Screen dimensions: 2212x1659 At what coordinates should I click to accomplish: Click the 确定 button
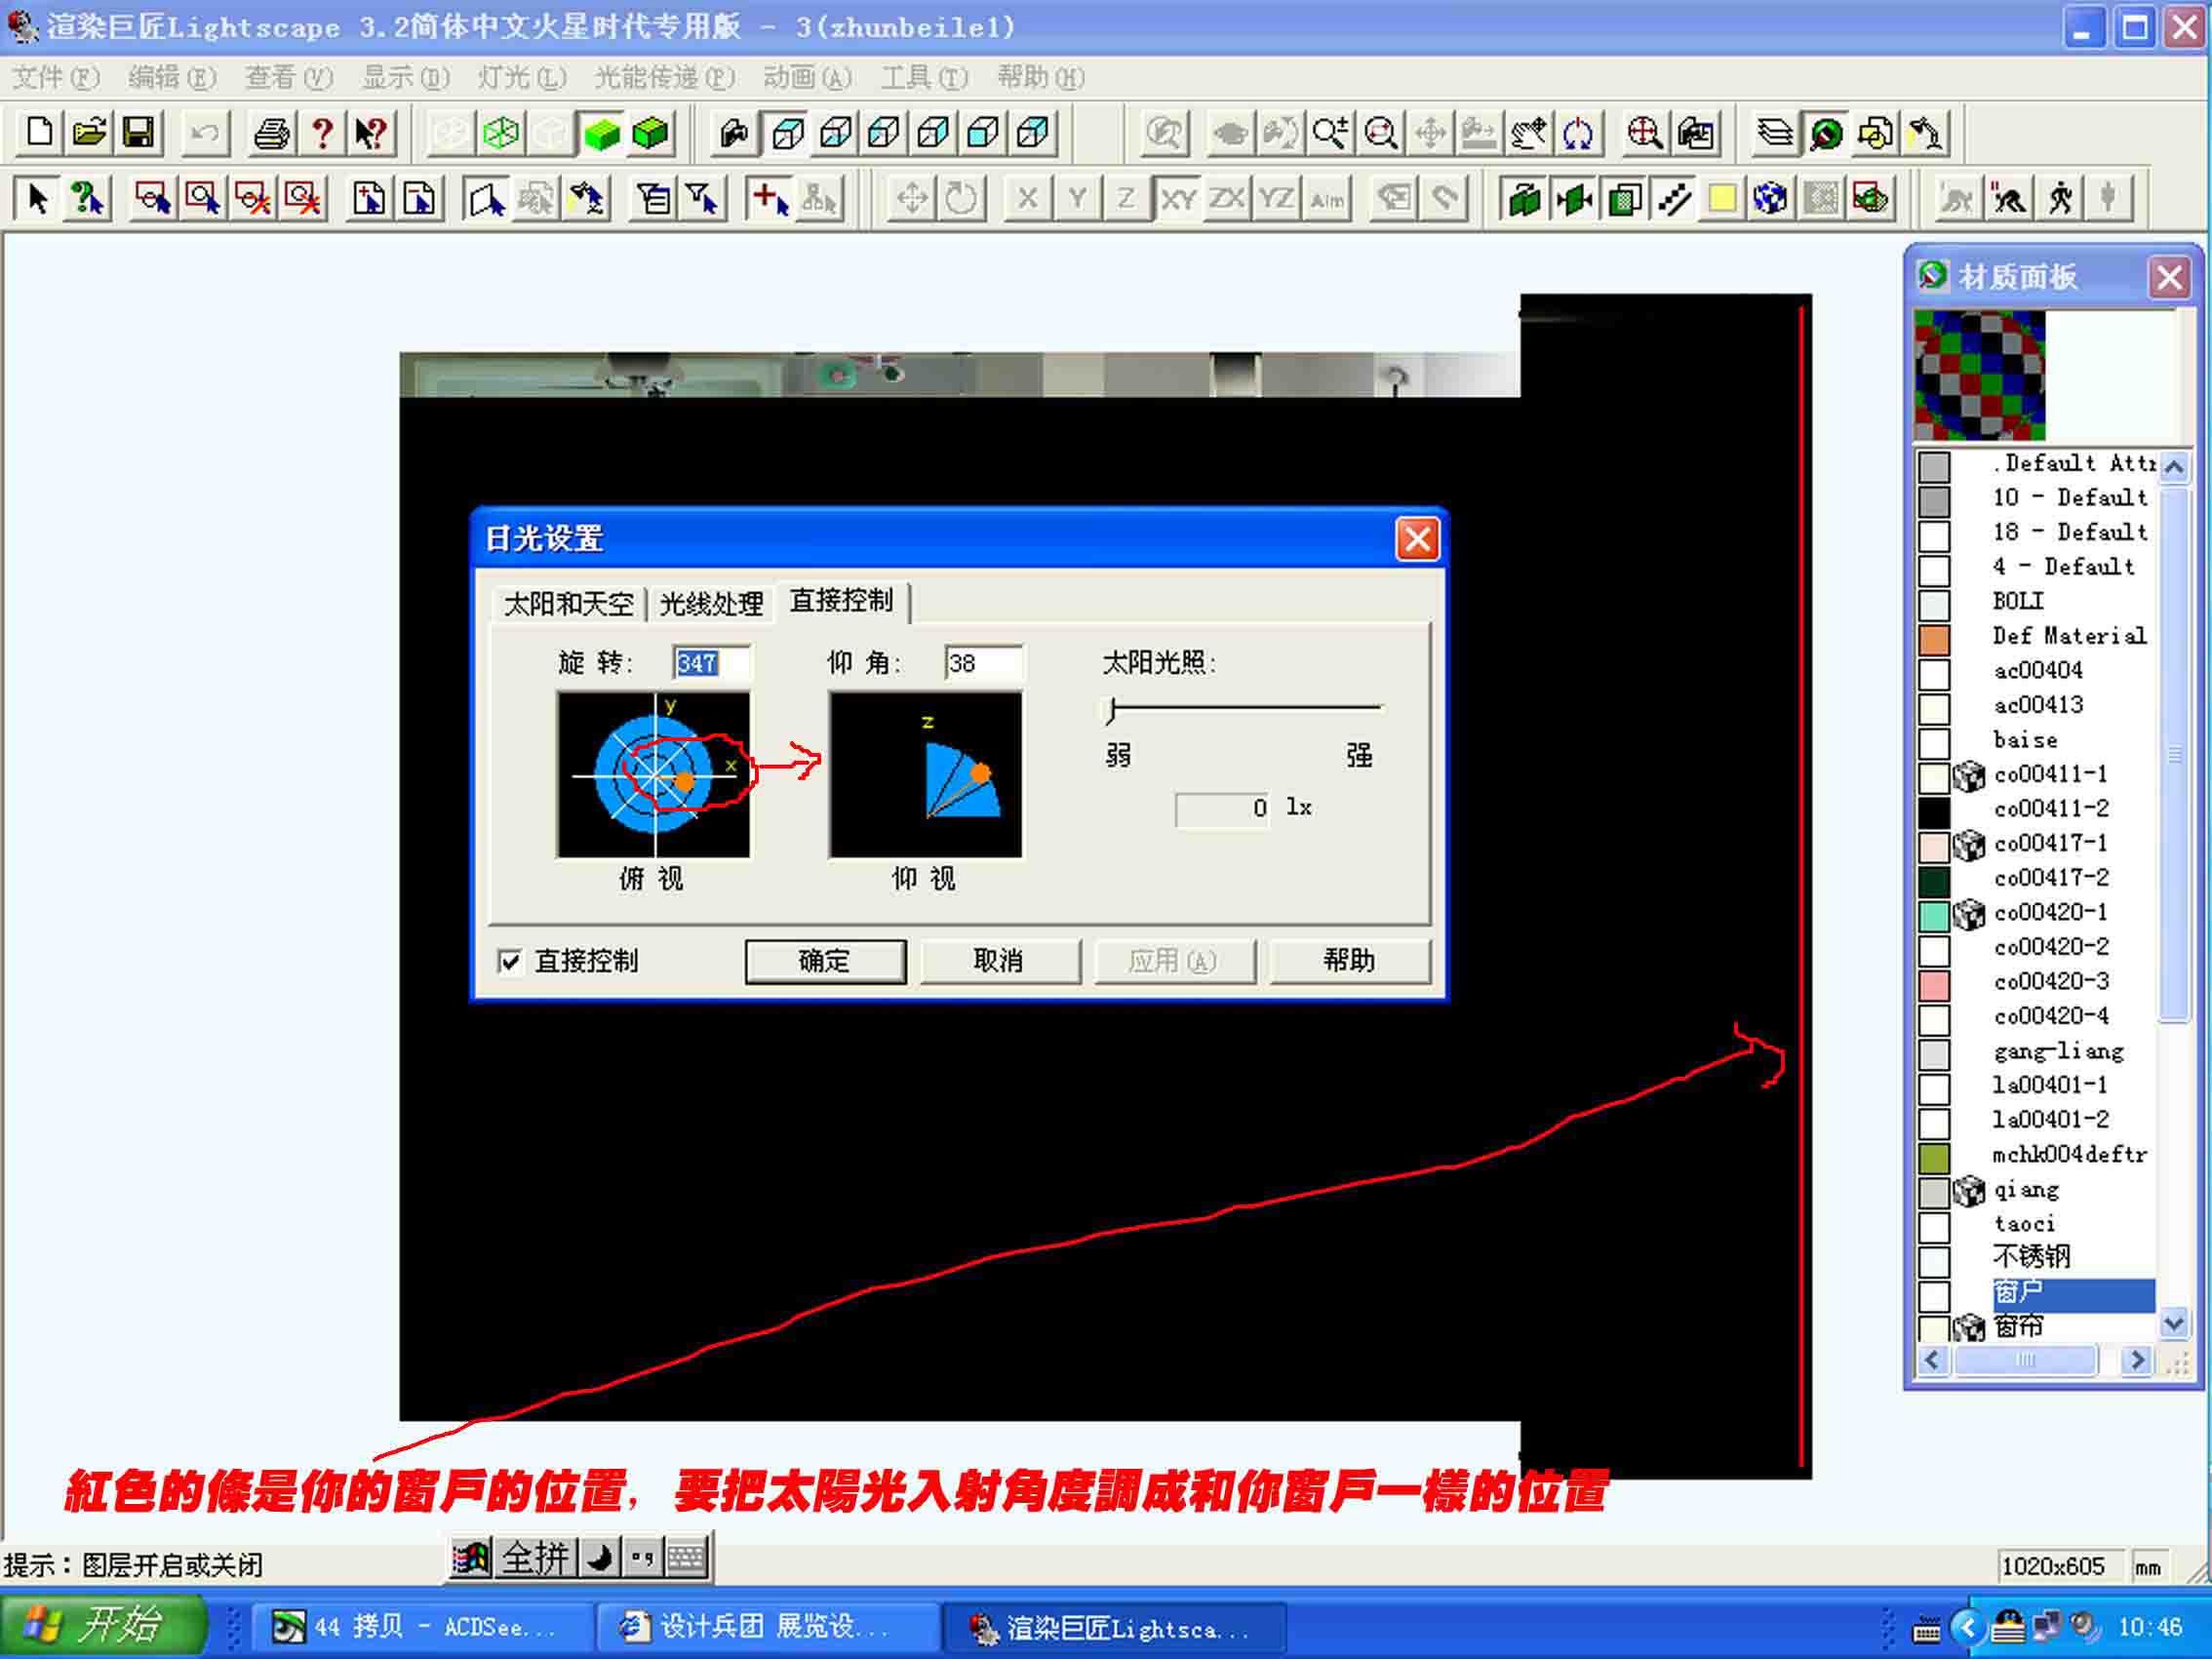[x=825, y=961]
